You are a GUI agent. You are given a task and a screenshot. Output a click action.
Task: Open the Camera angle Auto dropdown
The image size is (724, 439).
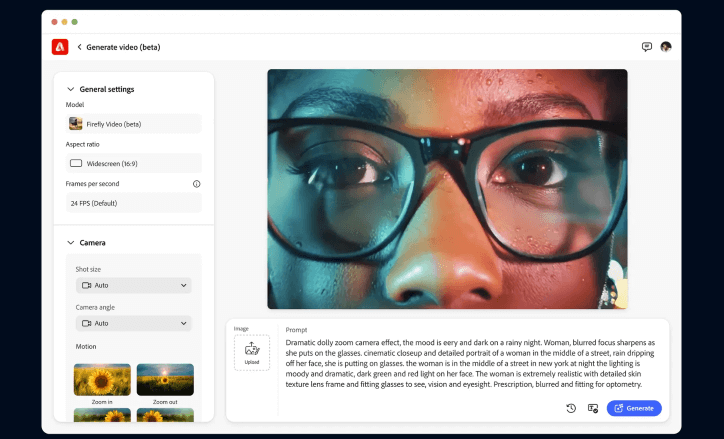point(133,323)
